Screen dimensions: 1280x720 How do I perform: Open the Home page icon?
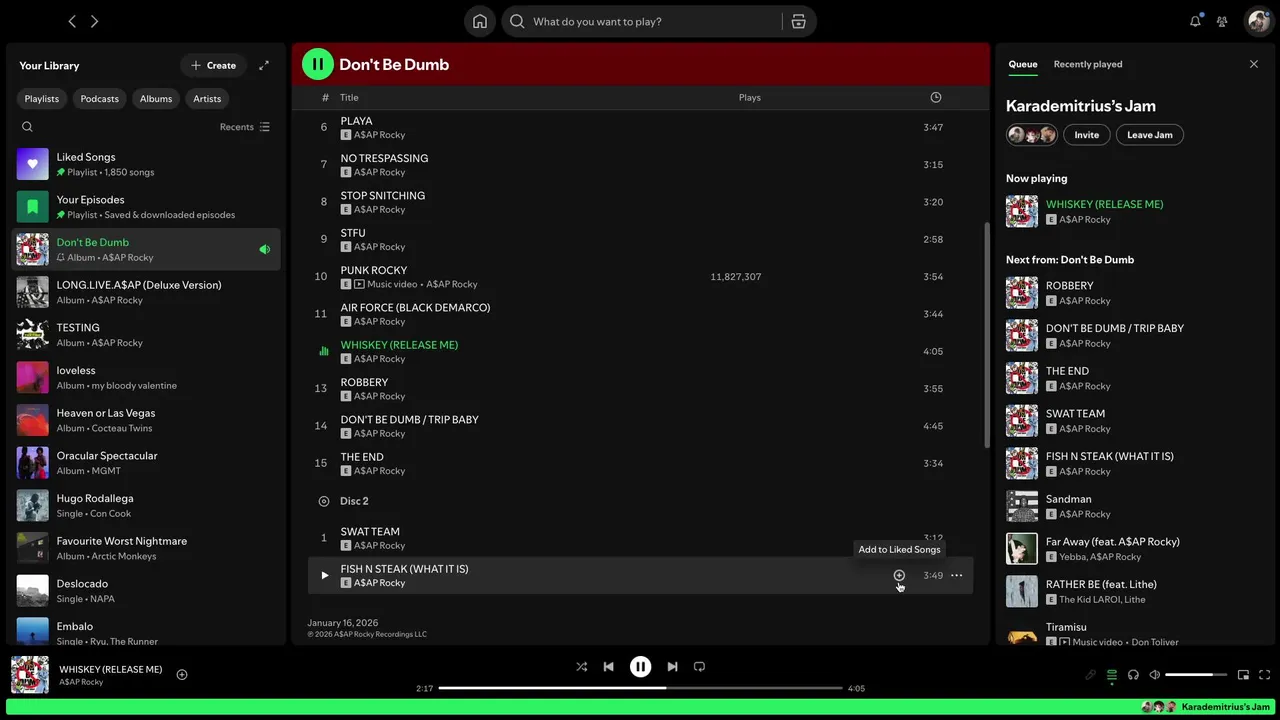(x=480, y=21)
